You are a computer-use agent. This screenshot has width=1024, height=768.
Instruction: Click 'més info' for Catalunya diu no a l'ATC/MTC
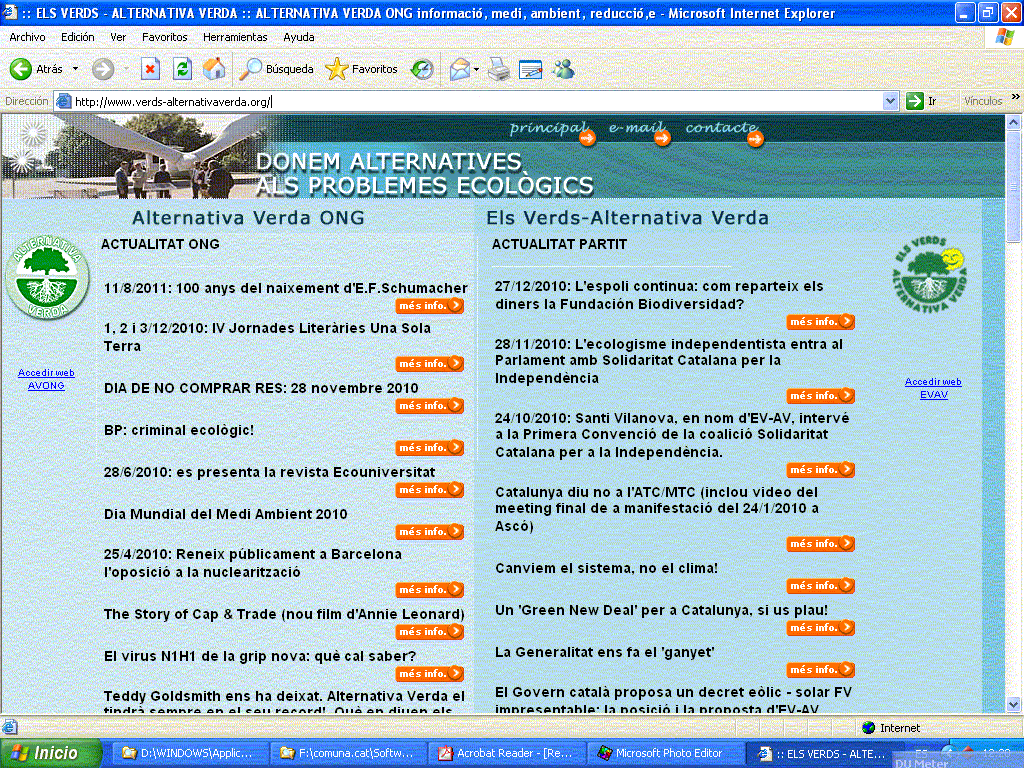coord(821,544)
